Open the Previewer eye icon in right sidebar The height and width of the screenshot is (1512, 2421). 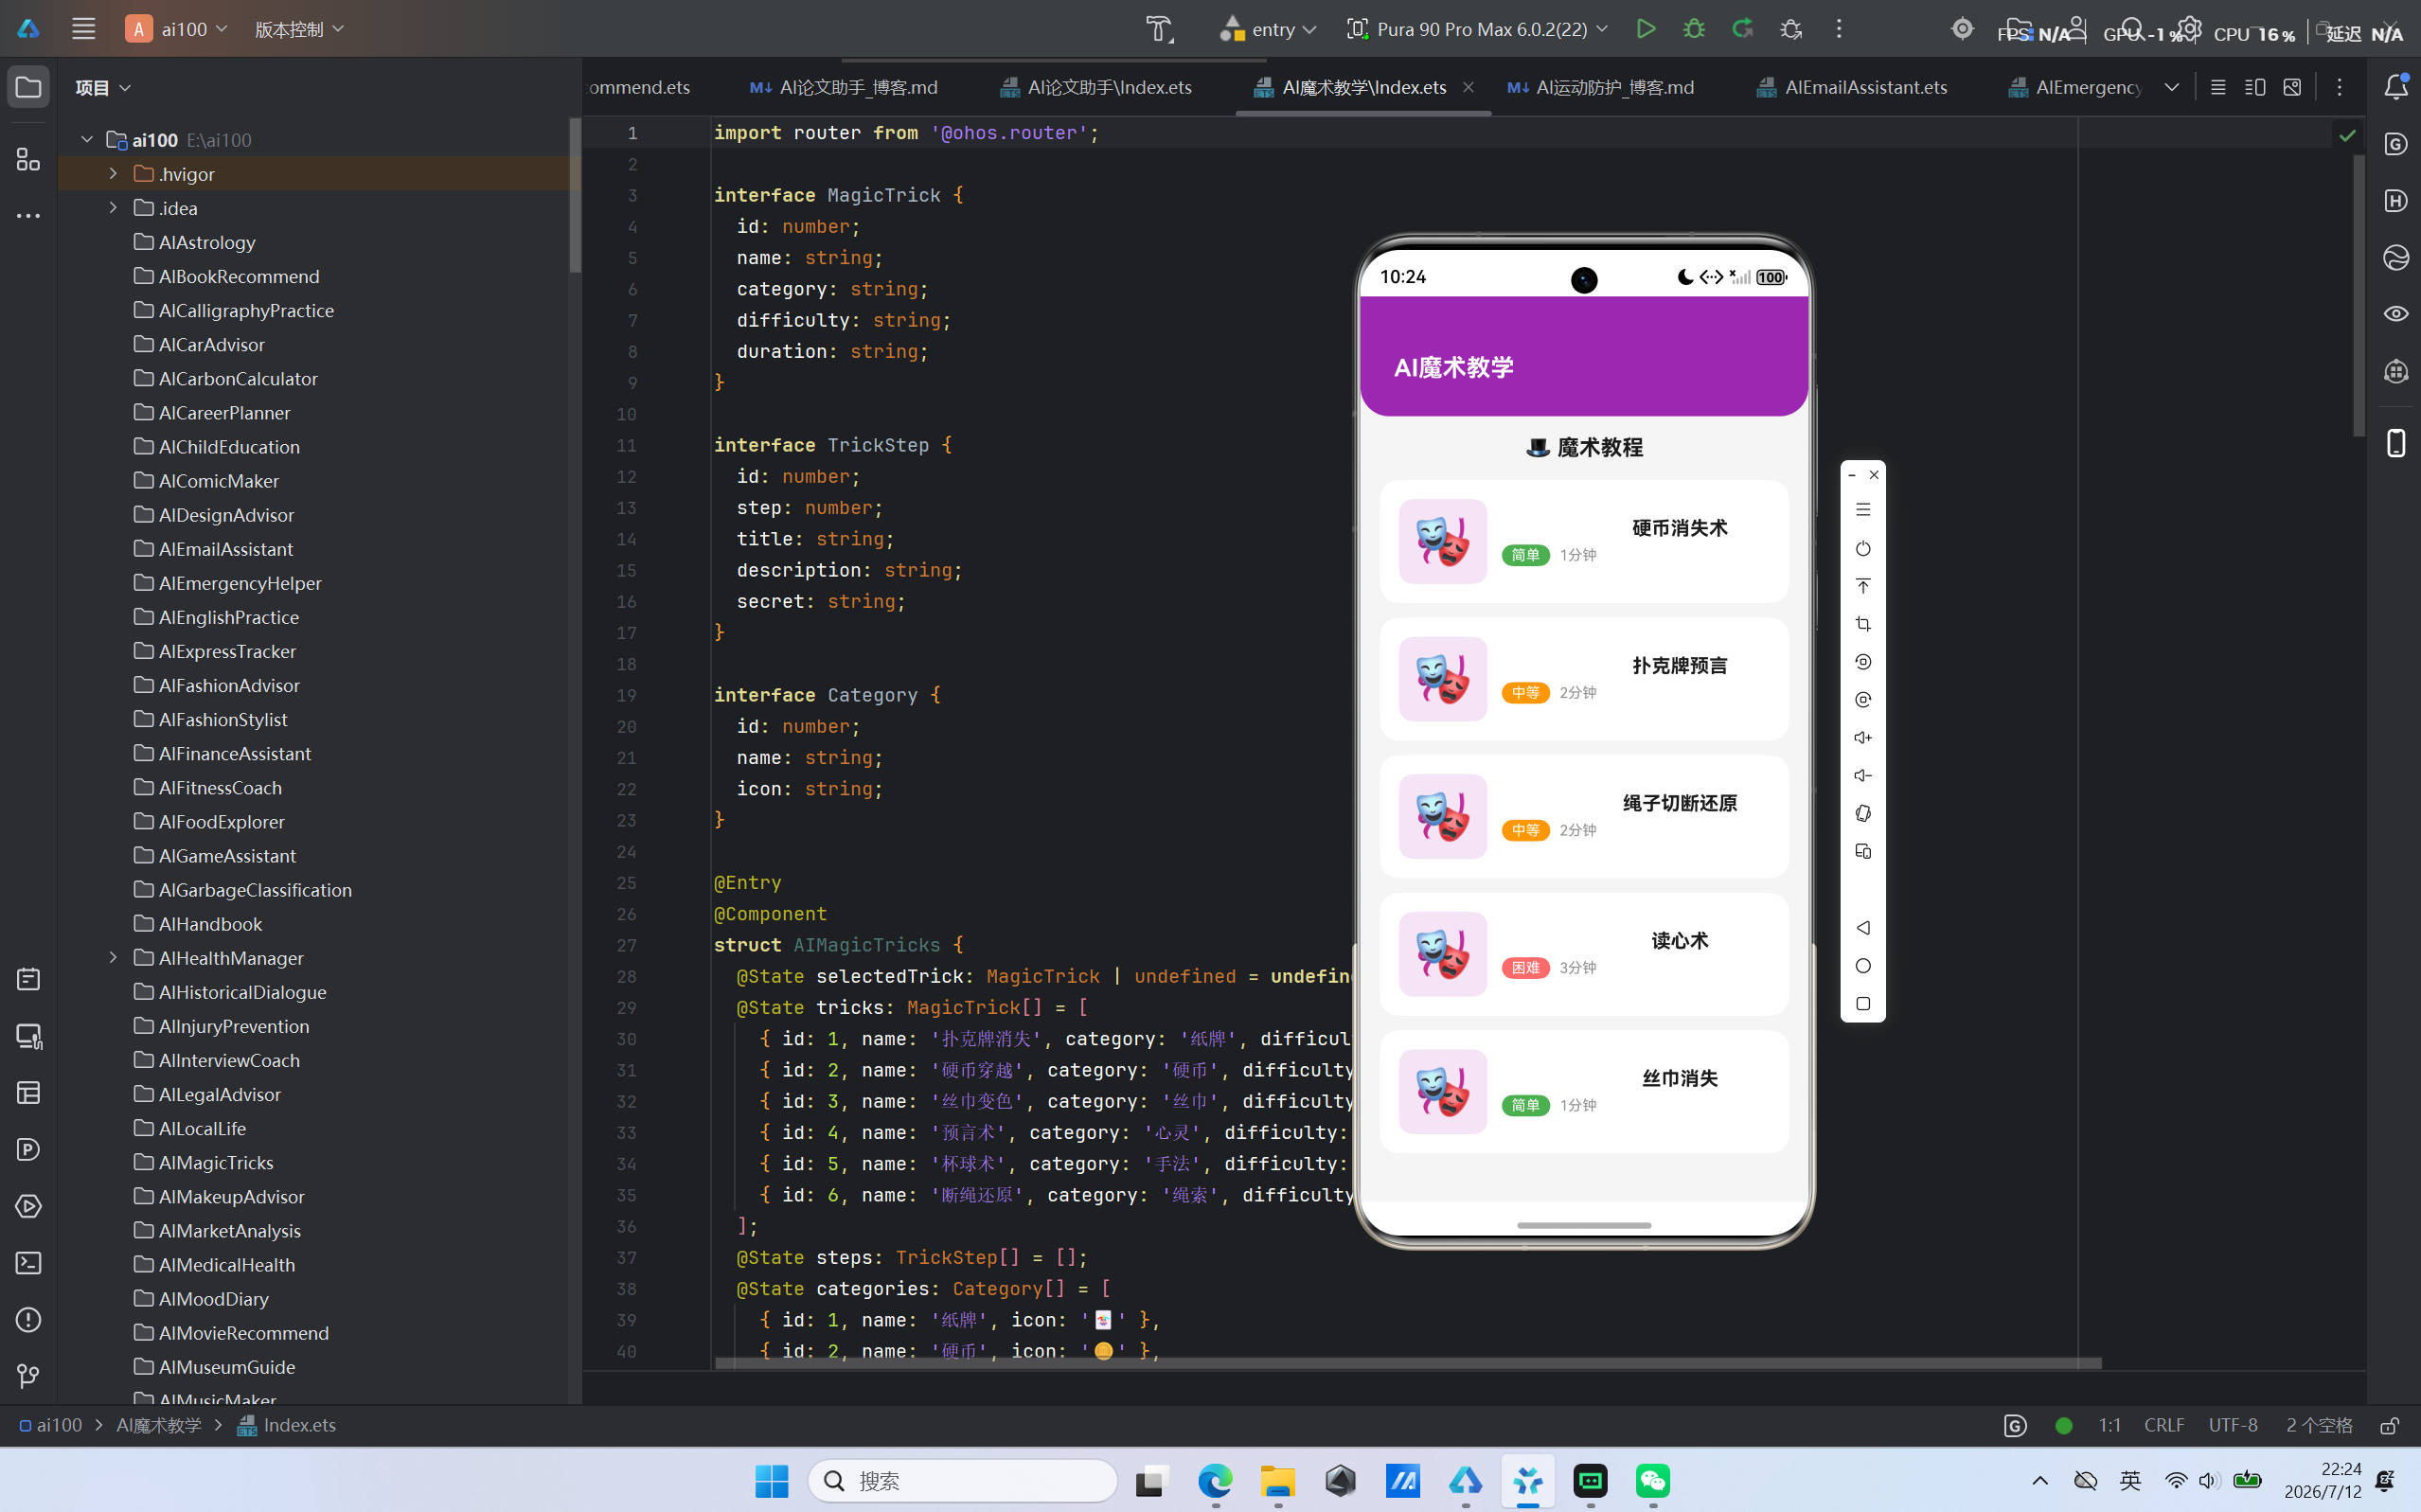pos(2396,314)
